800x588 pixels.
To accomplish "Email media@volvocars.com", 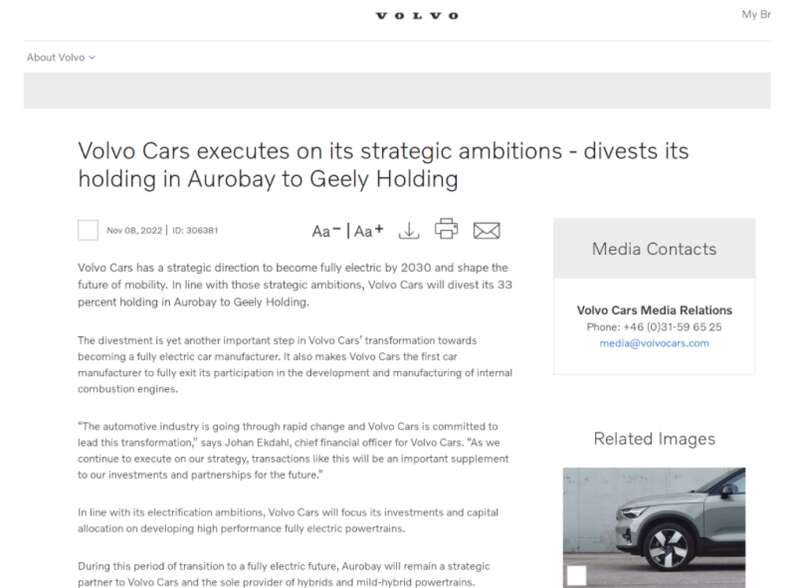I will [x=654, y=343].
